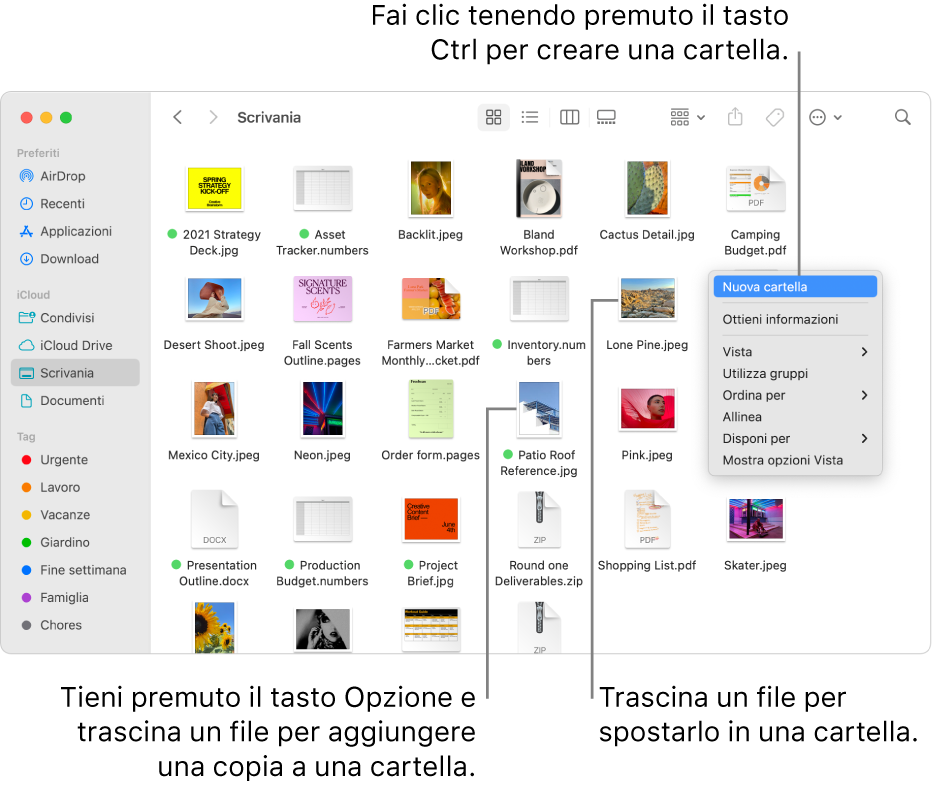Open the grouping options dropdown in the toolbar

coord(686,117)
